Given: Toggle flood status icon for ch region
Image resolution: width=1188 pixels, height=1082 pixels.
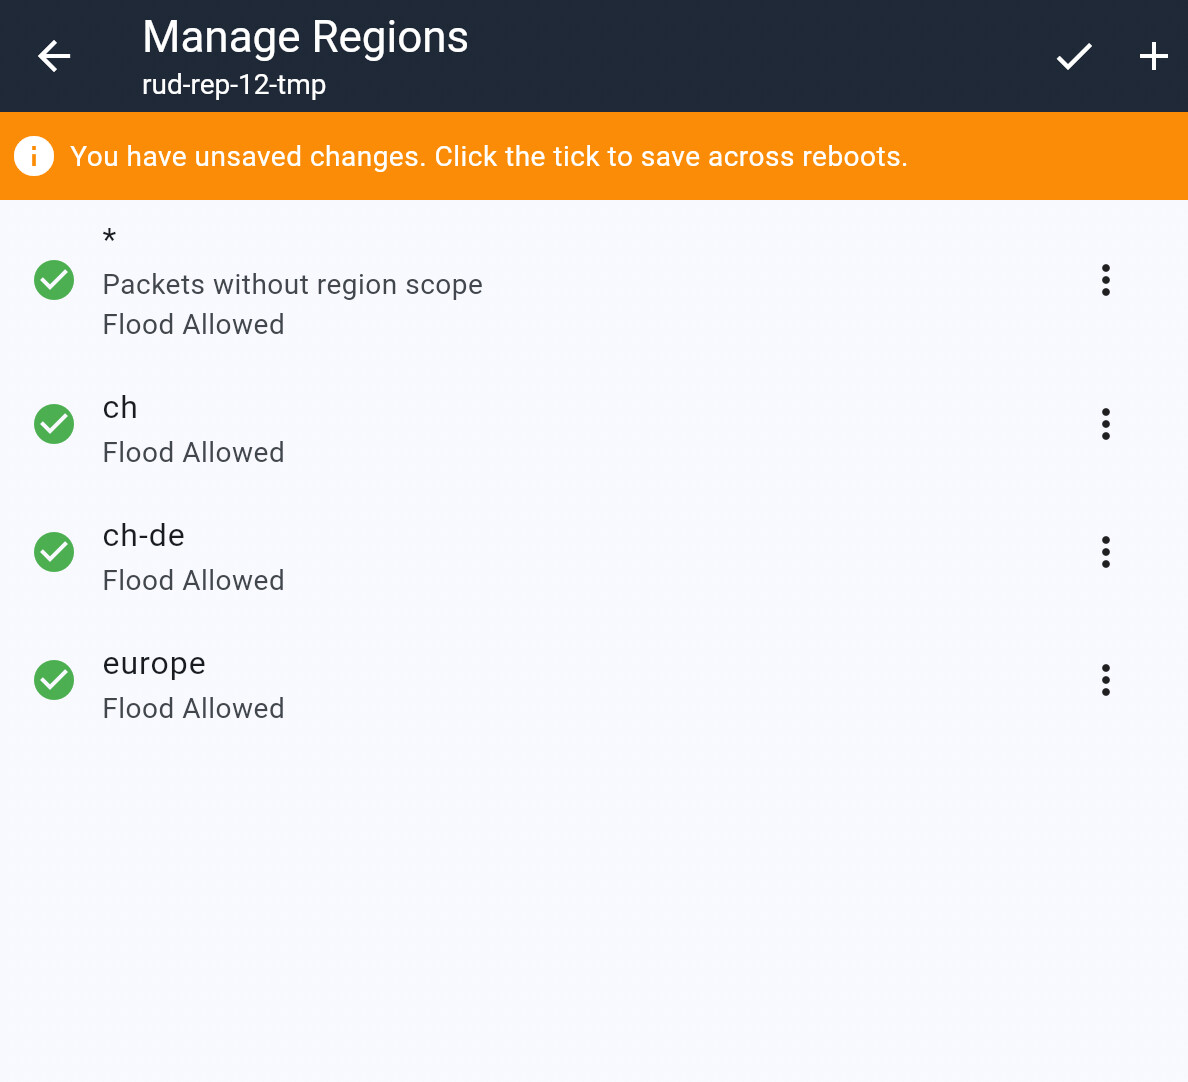Looking at the screenshot, I should [54, 424].
